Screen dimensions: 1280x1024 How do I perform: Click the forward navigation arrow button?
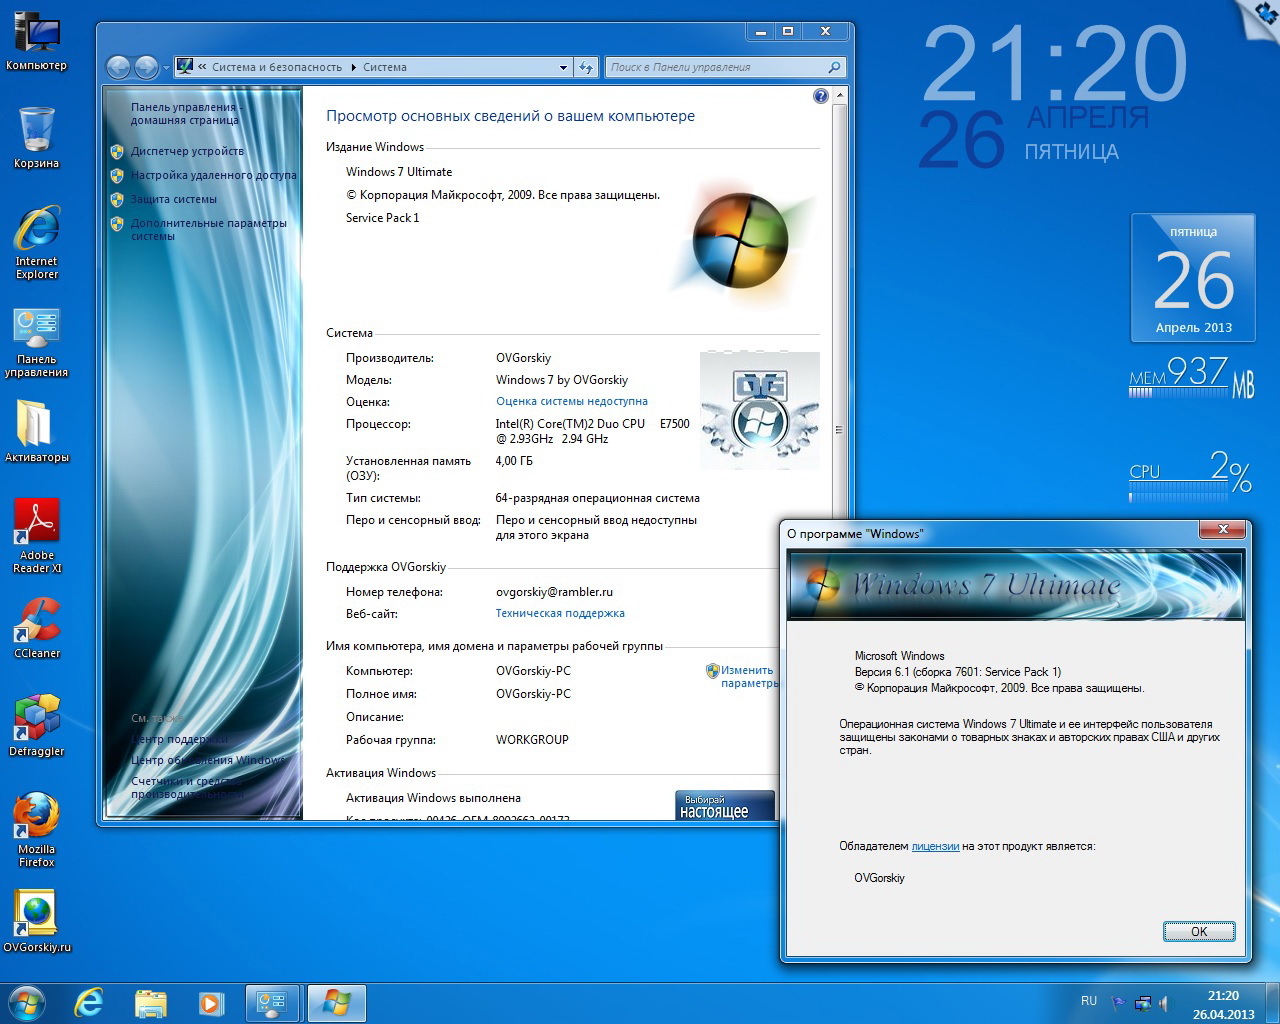pyautogui.click(x=146, y=67)
